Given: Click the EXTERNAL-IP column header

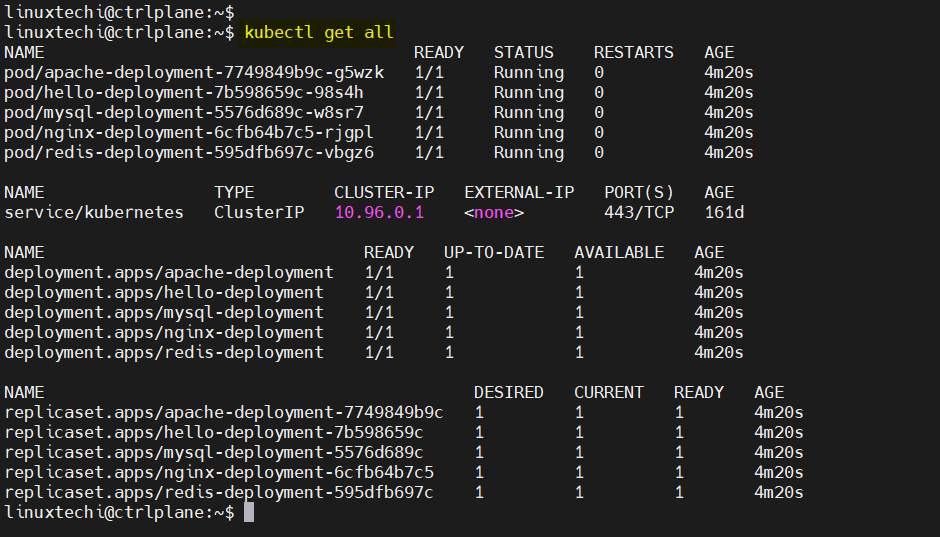Looking at the screenshot, I should coord(519,192).
